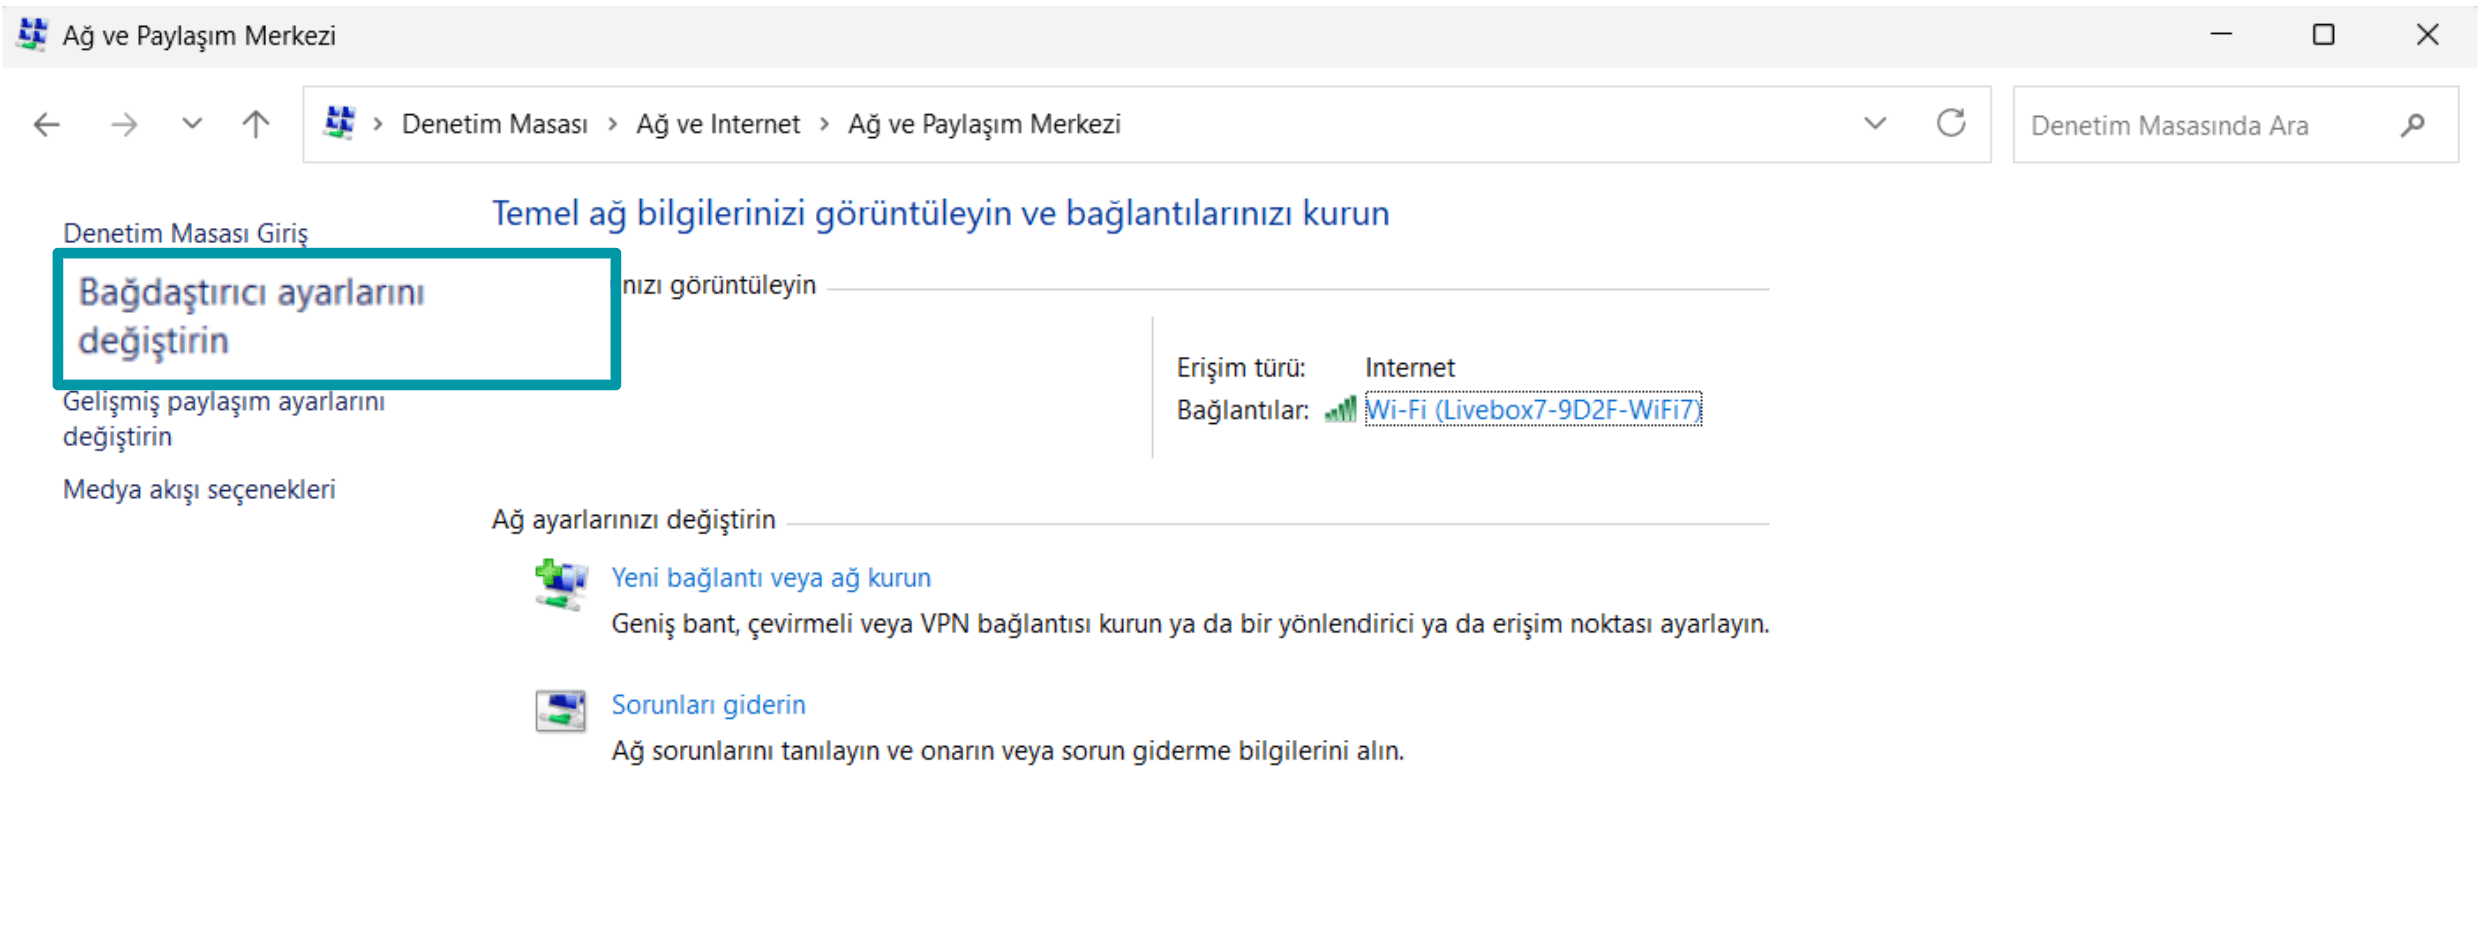Click the green plus new connection icon
The width and height of the screenshot is (2487, 931).
pos(561,583)
